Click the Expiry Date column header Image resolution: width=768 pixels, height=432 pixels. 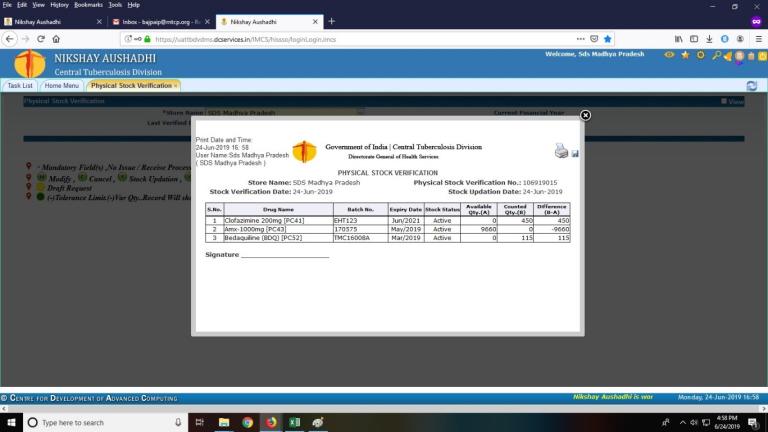(406, 210)
